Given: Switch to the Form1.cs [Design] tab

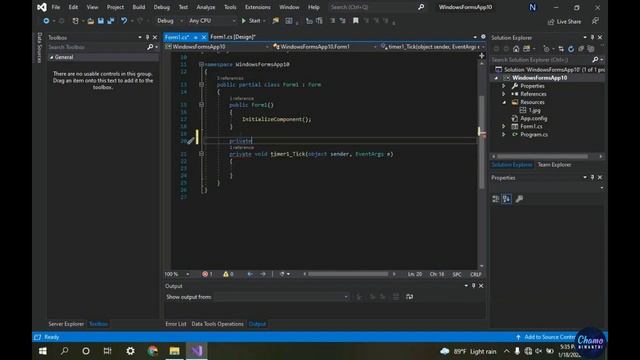Looking at the screenshot, I should pos(233,37).
